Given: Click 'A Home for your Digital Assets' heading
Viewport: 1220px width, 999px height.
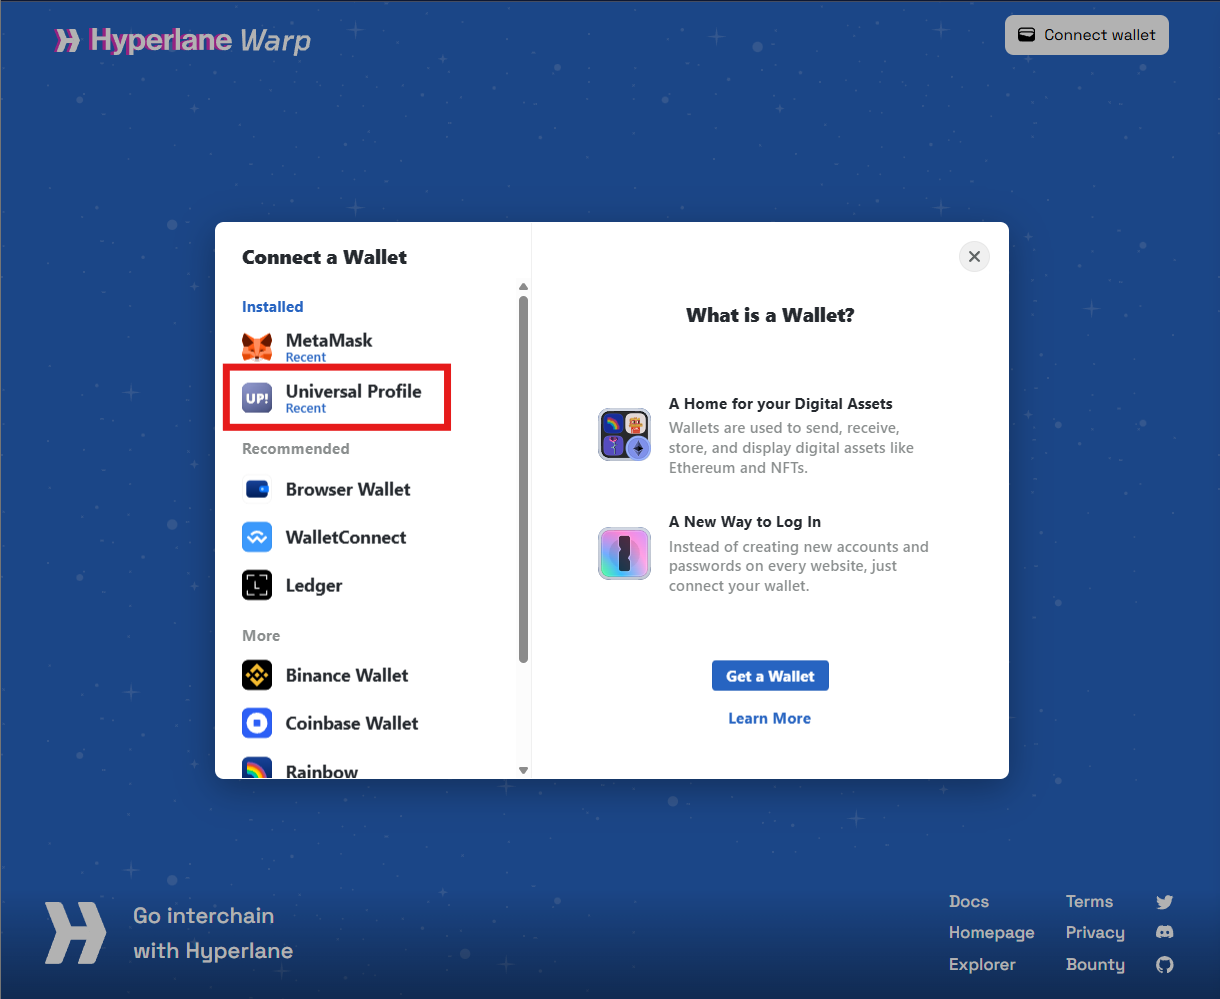Looking at the screenshot, I should point(781,404).
